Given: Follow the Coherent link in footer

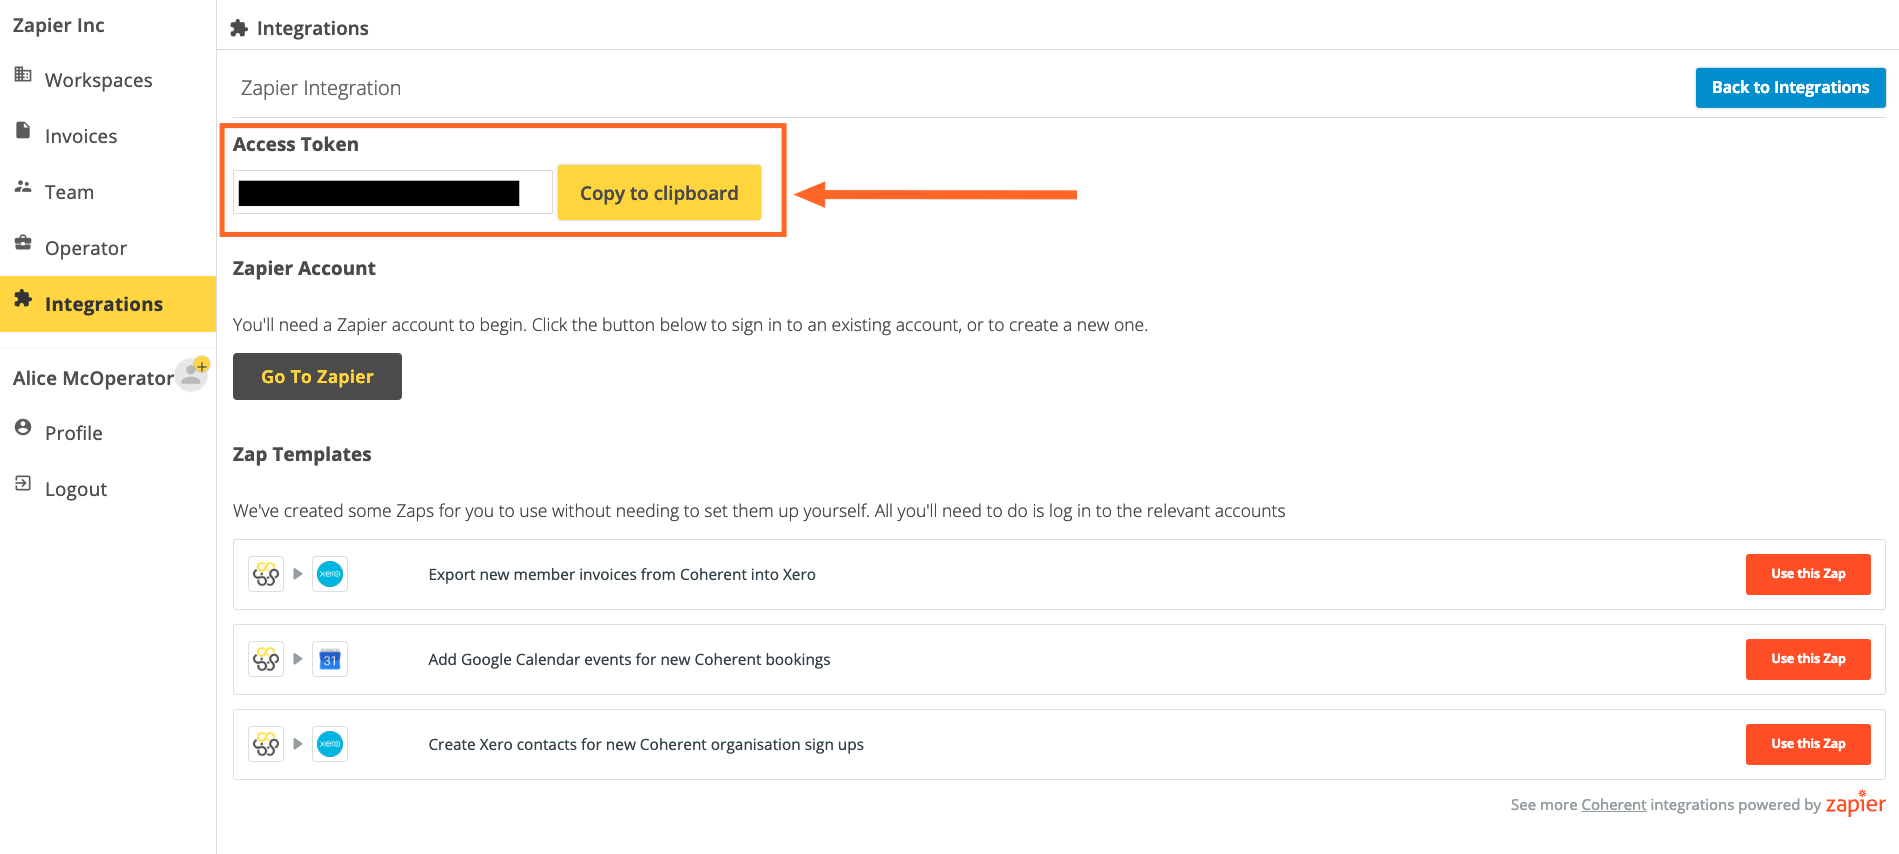Looking at the screenshot, I should point(1613,805).
